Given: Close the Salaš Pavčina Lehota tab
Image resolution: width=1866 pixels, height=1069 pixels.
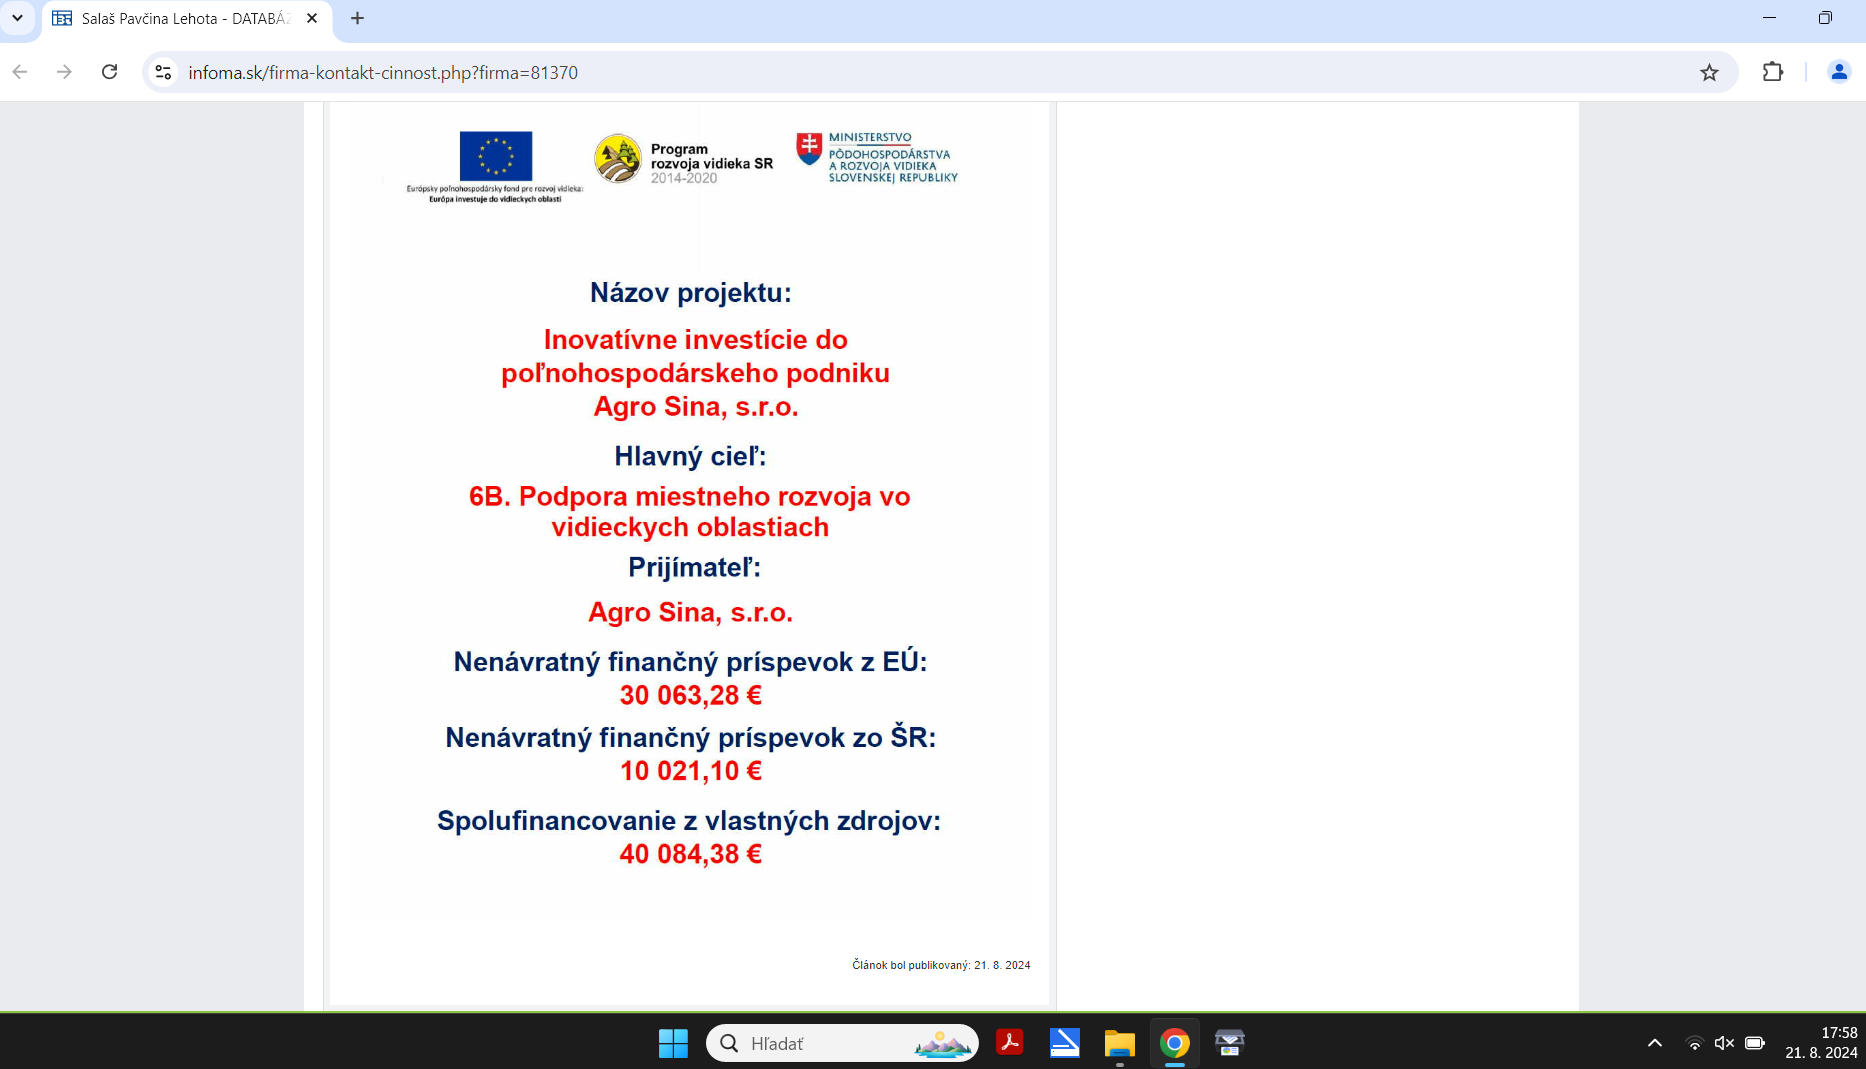Looking at the screenshot, I should (312, 18).
